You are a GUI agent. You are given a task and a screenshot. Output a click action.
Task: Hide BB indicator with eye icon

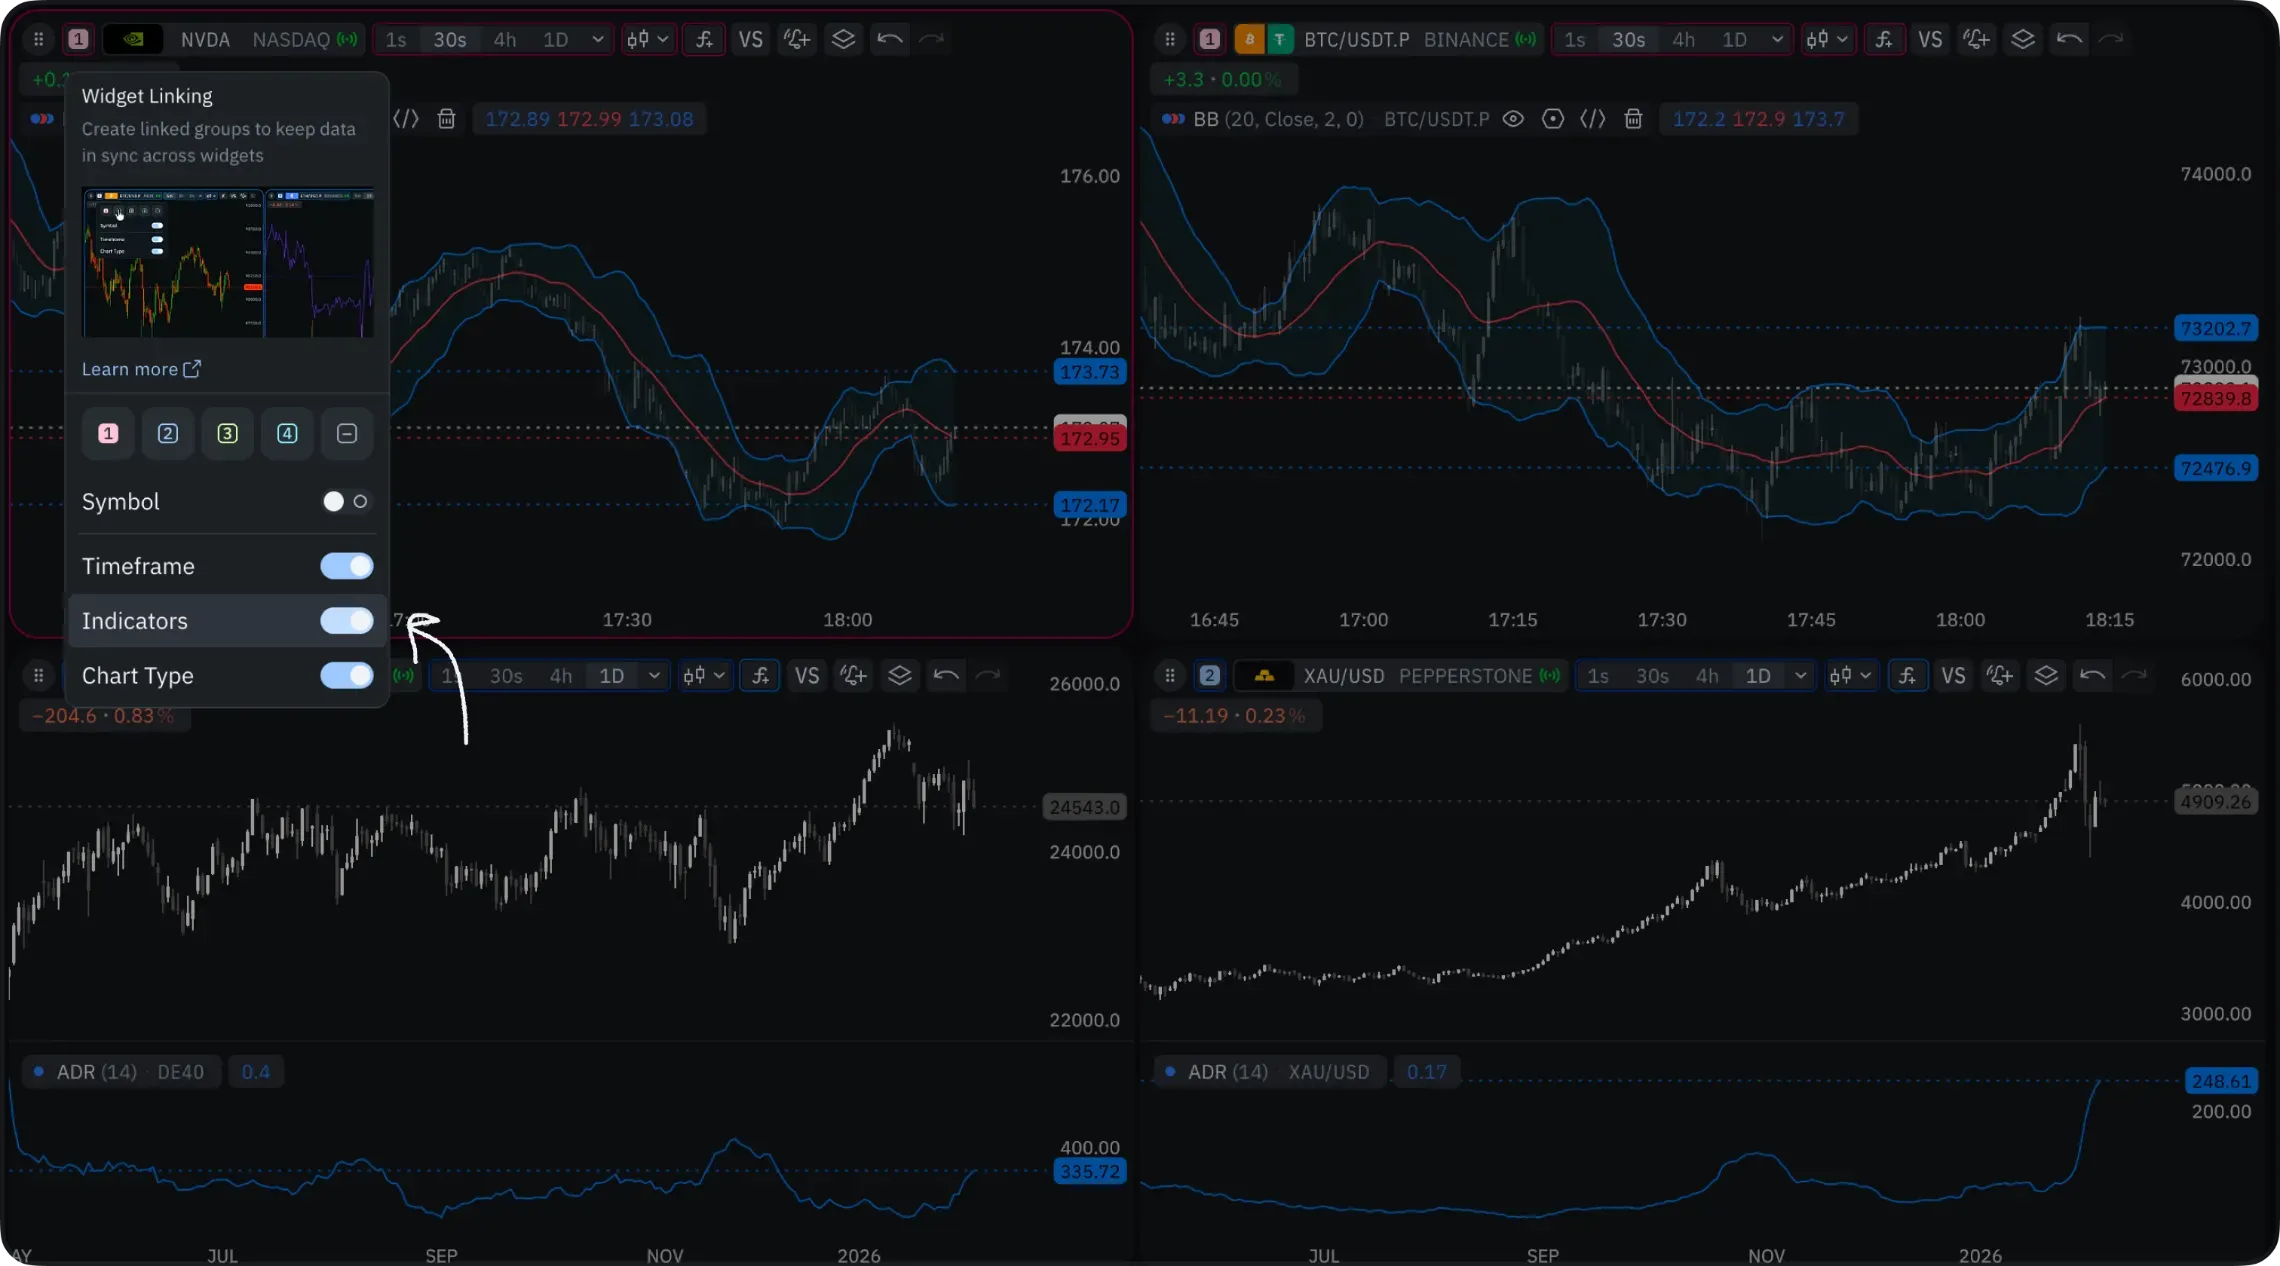pos(1513,119)
